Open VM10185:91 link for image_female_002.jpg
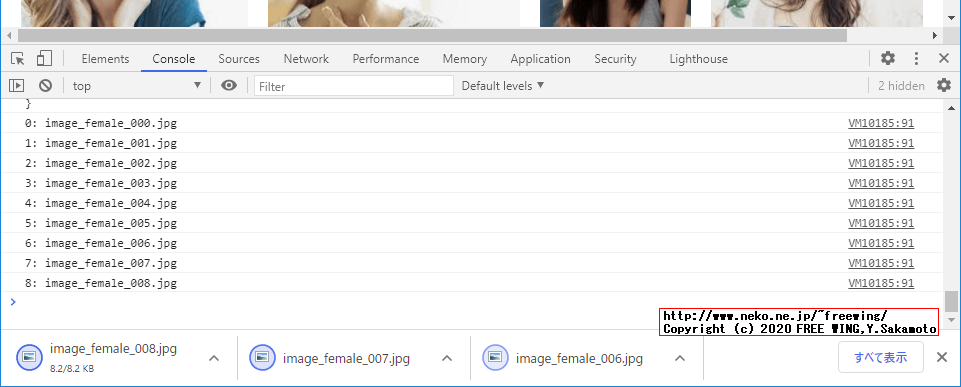961x387 pixels. 881,163
